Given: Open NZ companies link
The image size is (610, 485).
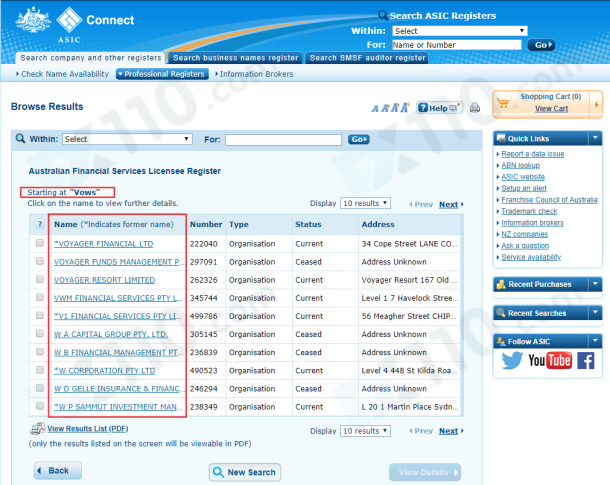Looking at the screenshot, I should [524, 234].
